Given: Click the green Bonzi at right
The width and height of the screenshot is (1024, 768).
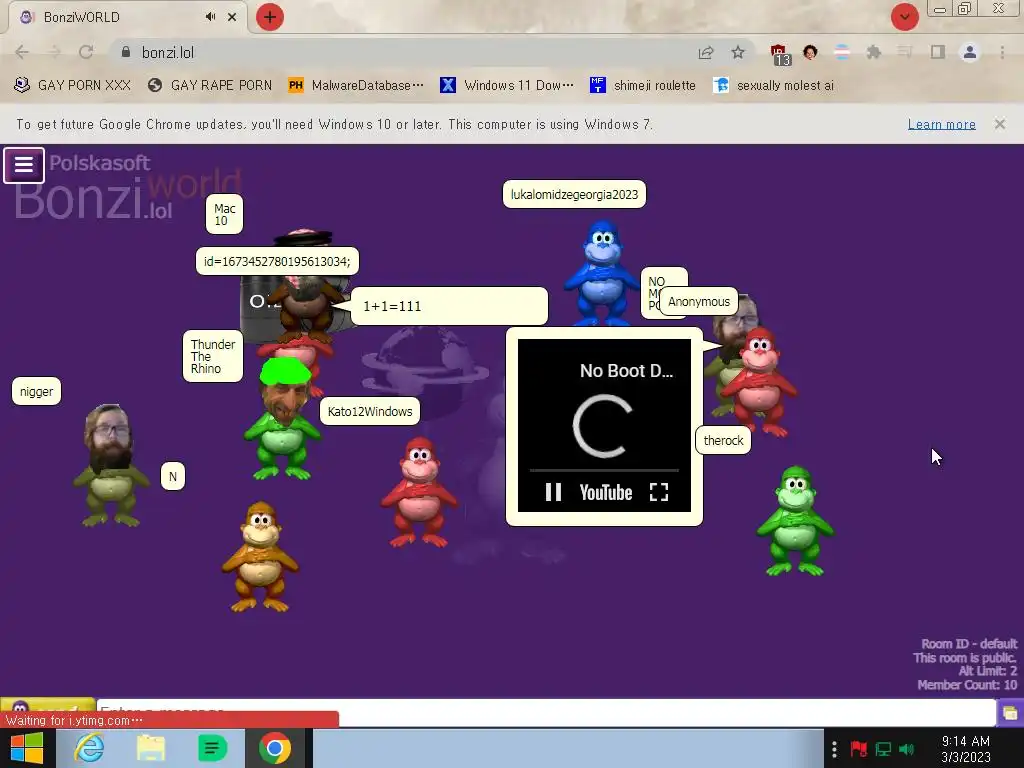Looking at the screenshot, I should pos(795,521).
